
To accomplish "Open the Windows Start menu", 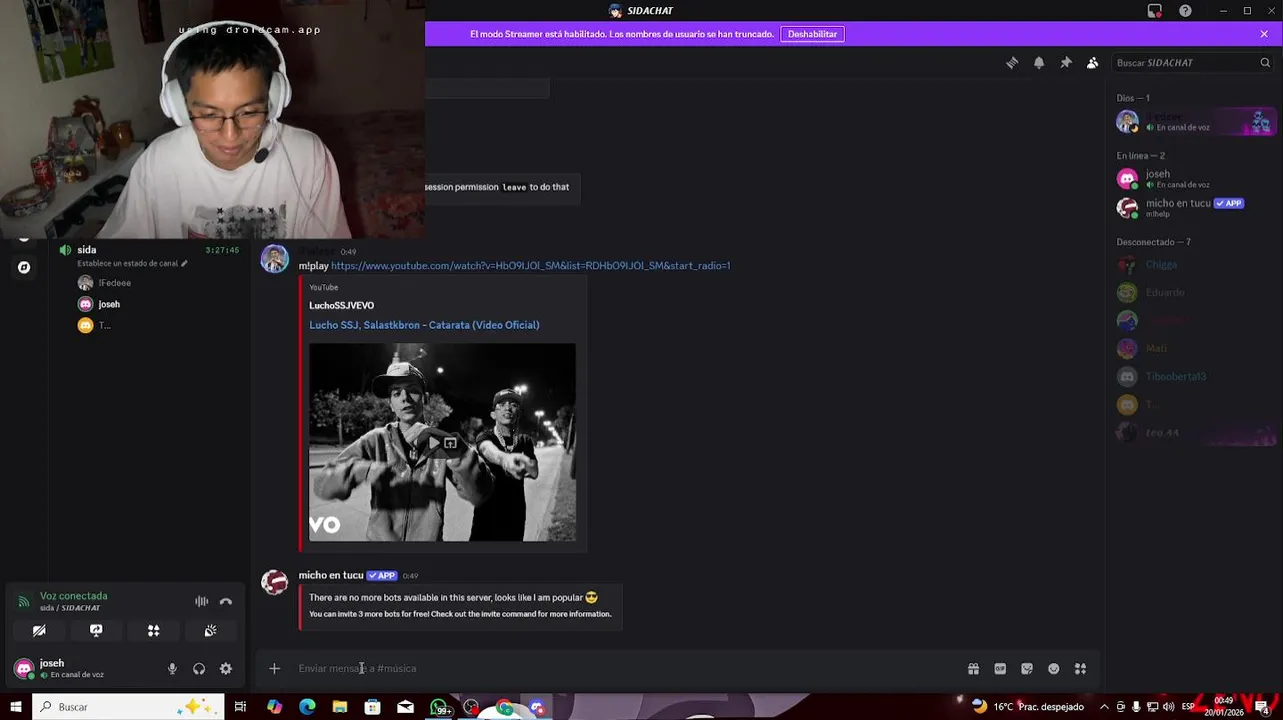I will 15,707.
